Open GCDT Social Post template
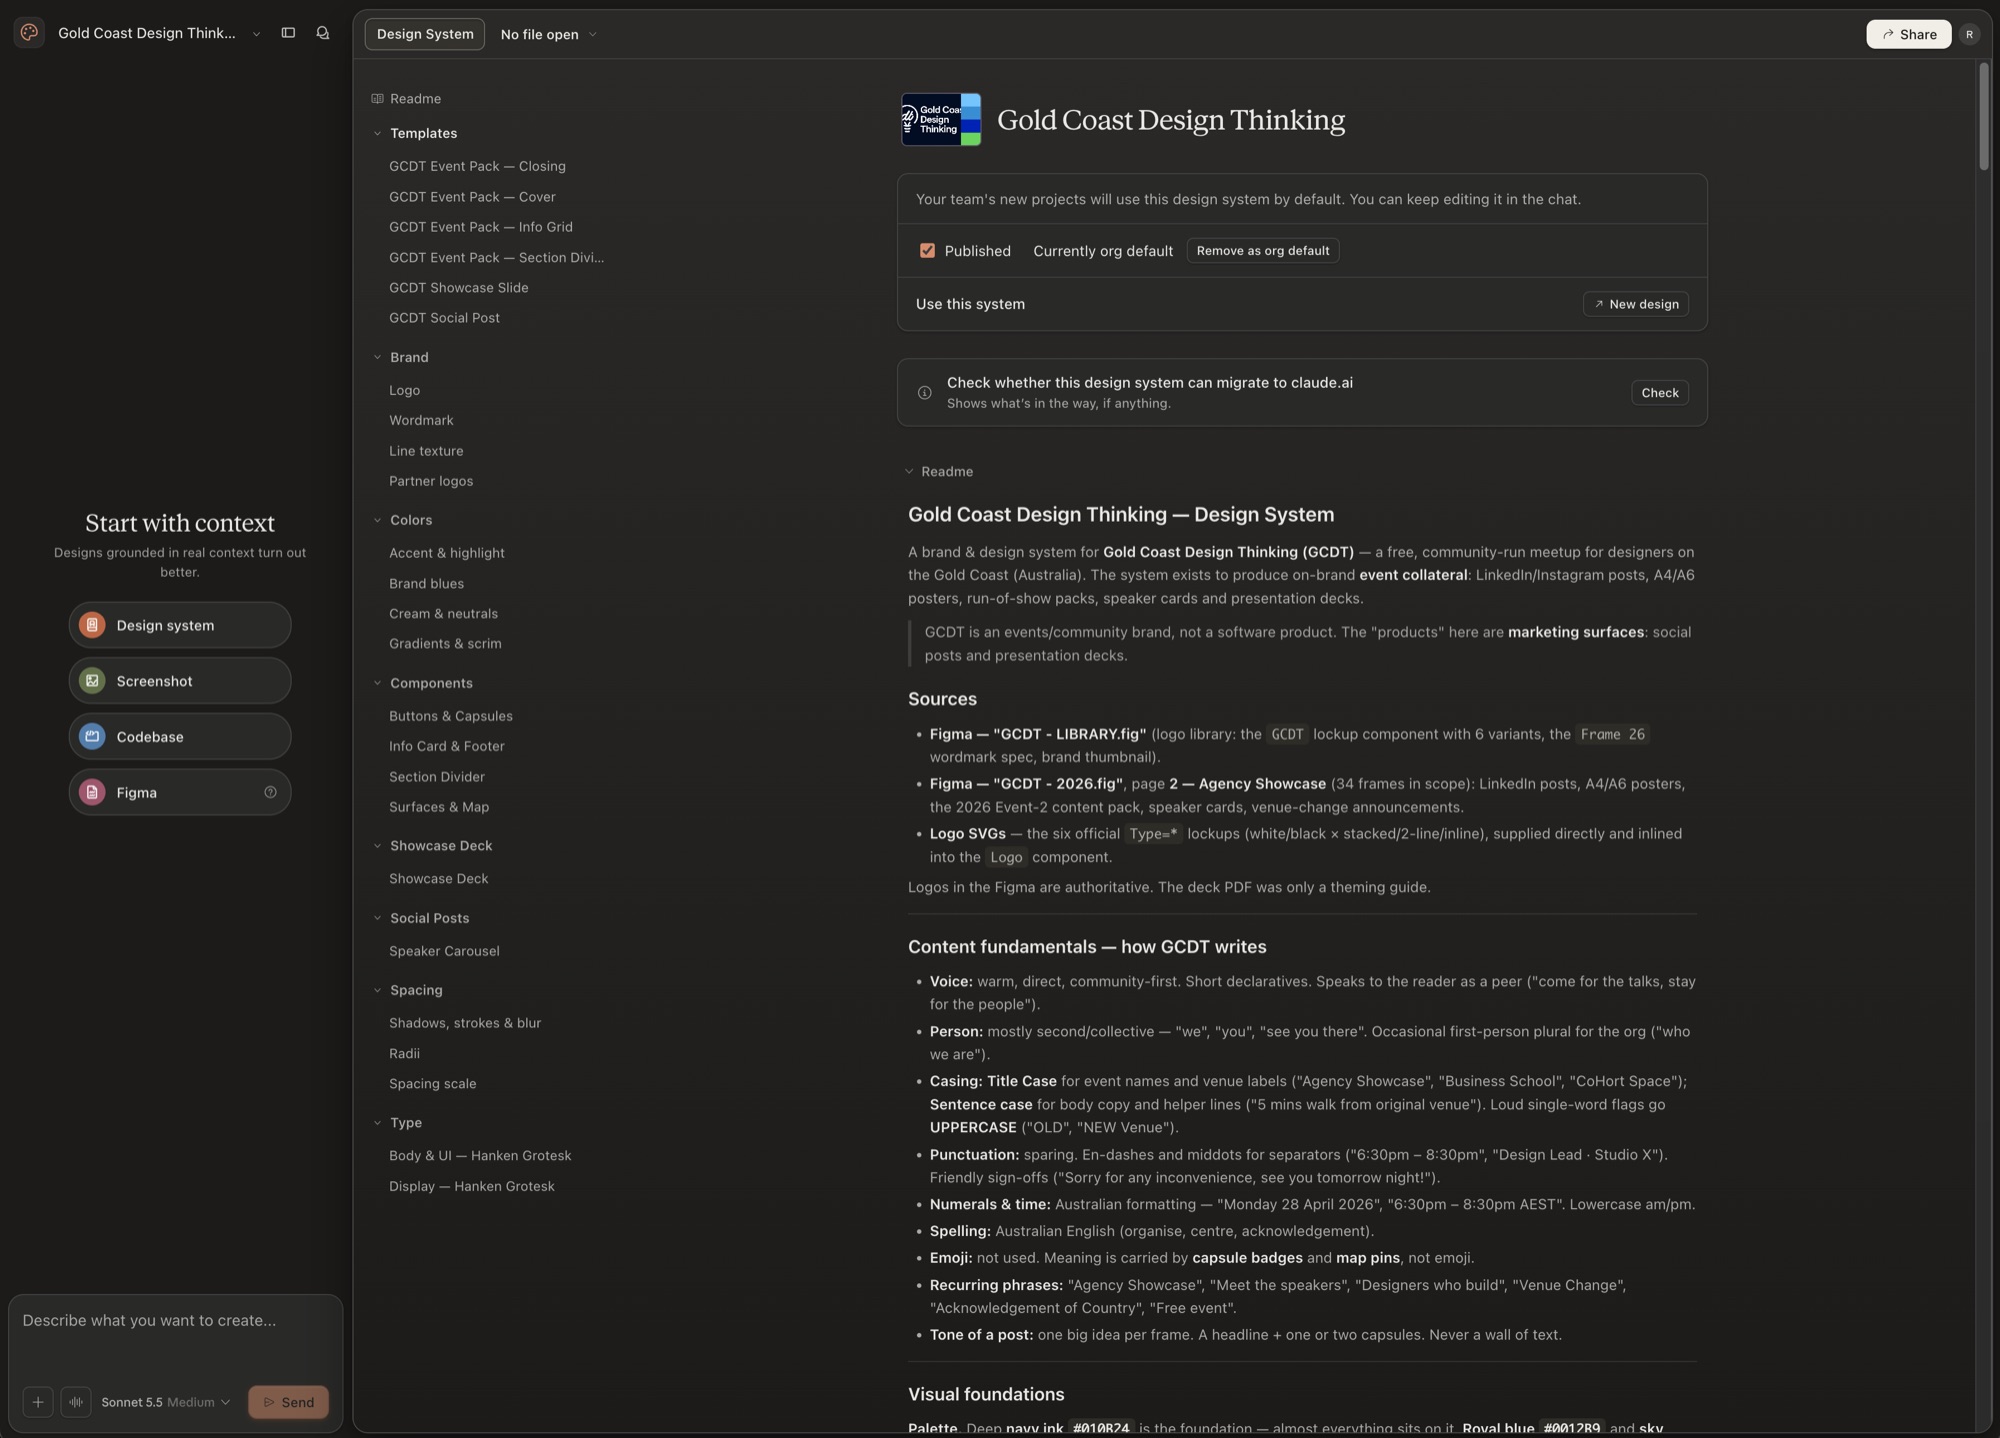Screen dimensions: 2000x1438 tap(444, 318)
